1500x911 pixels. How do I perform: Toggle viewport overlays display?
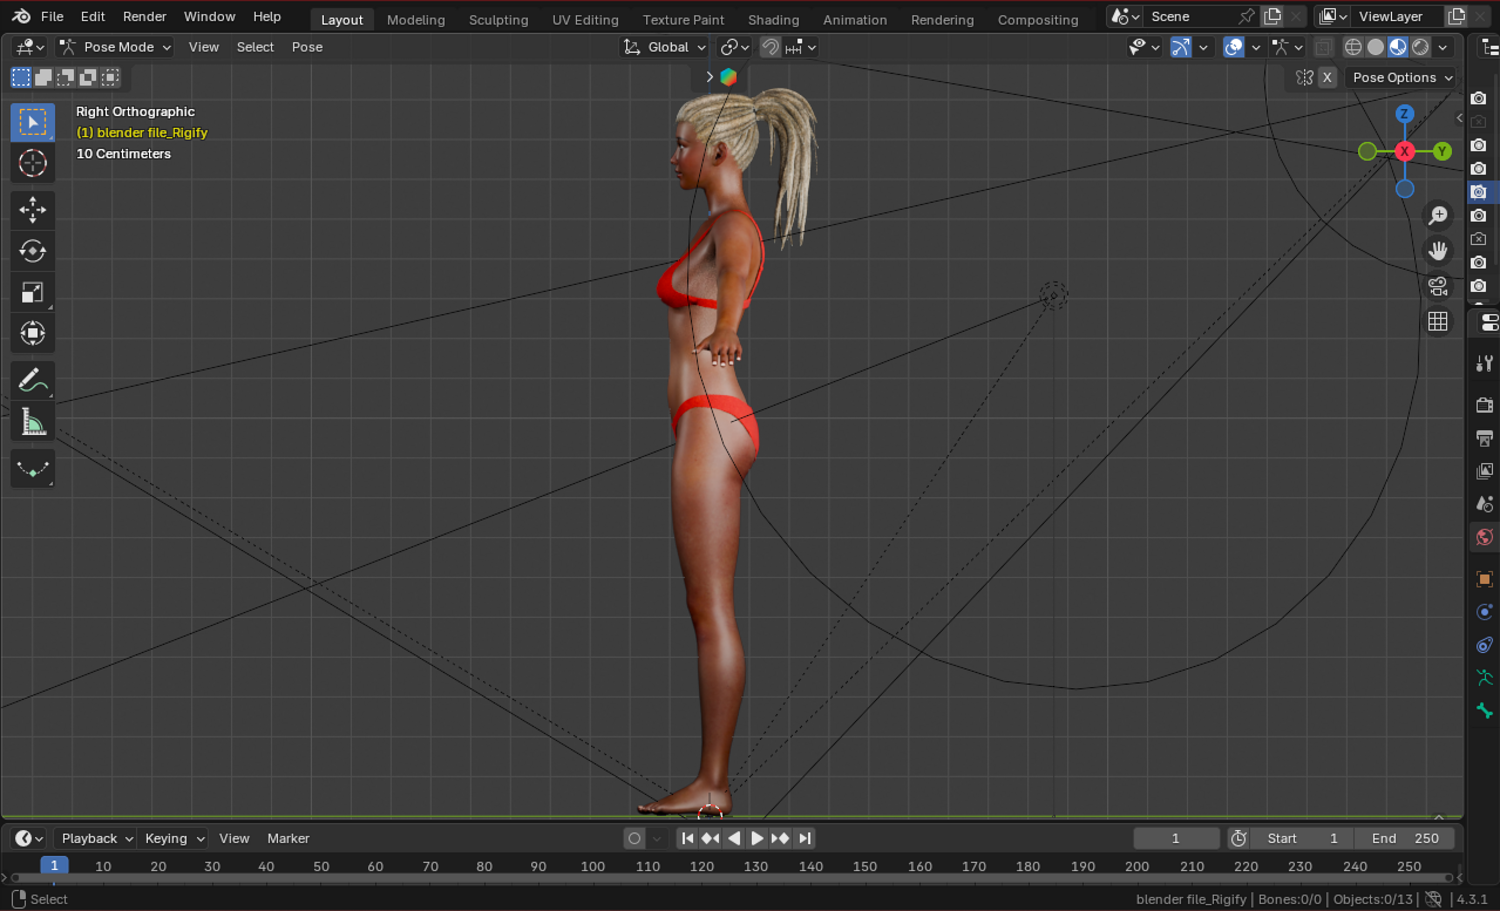coord(1234,47)
